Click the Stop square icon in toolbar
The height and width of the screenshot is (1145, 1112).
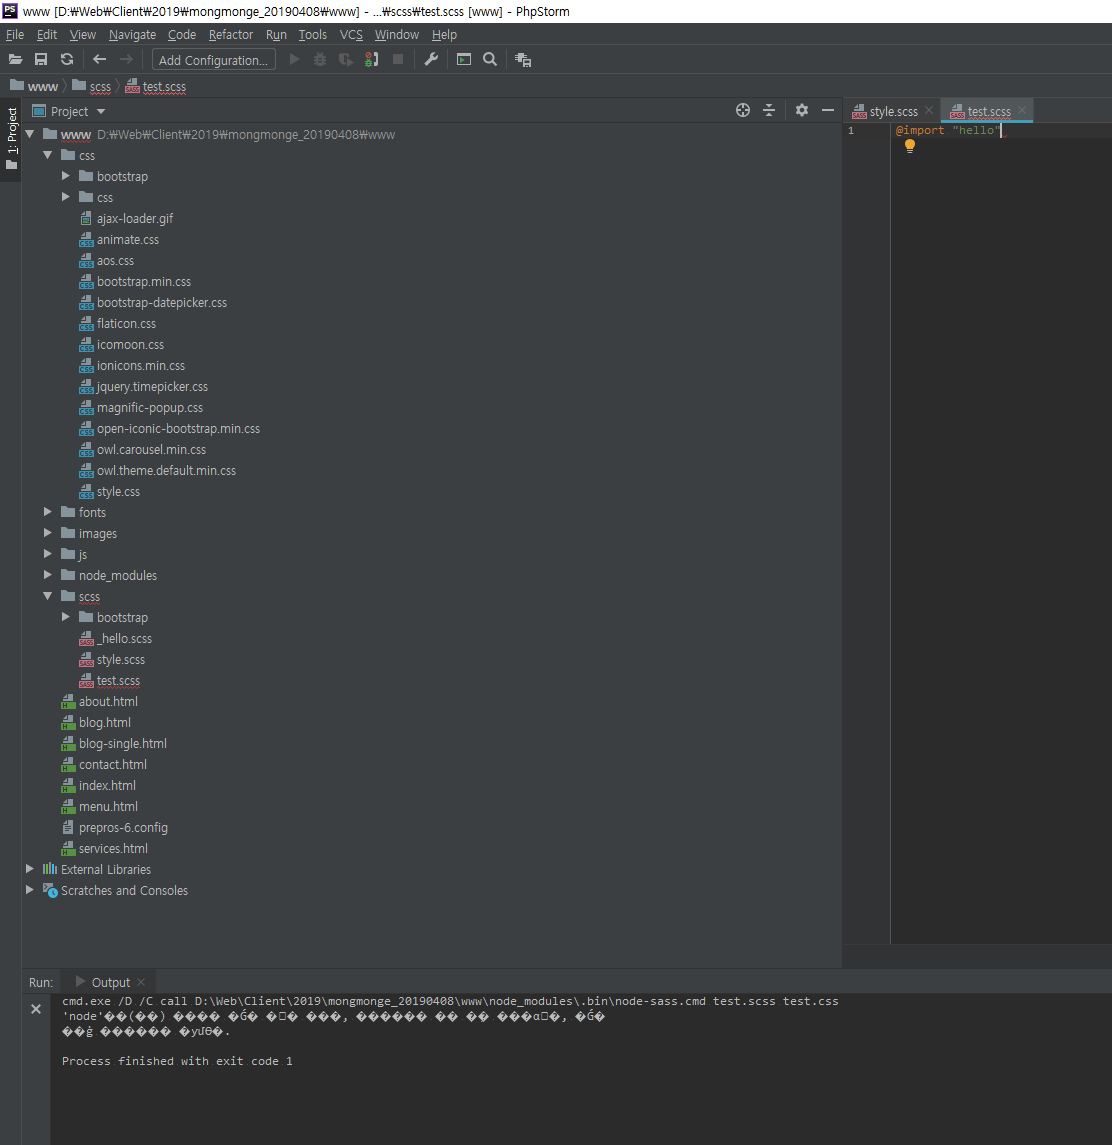[x=398, y=59]
